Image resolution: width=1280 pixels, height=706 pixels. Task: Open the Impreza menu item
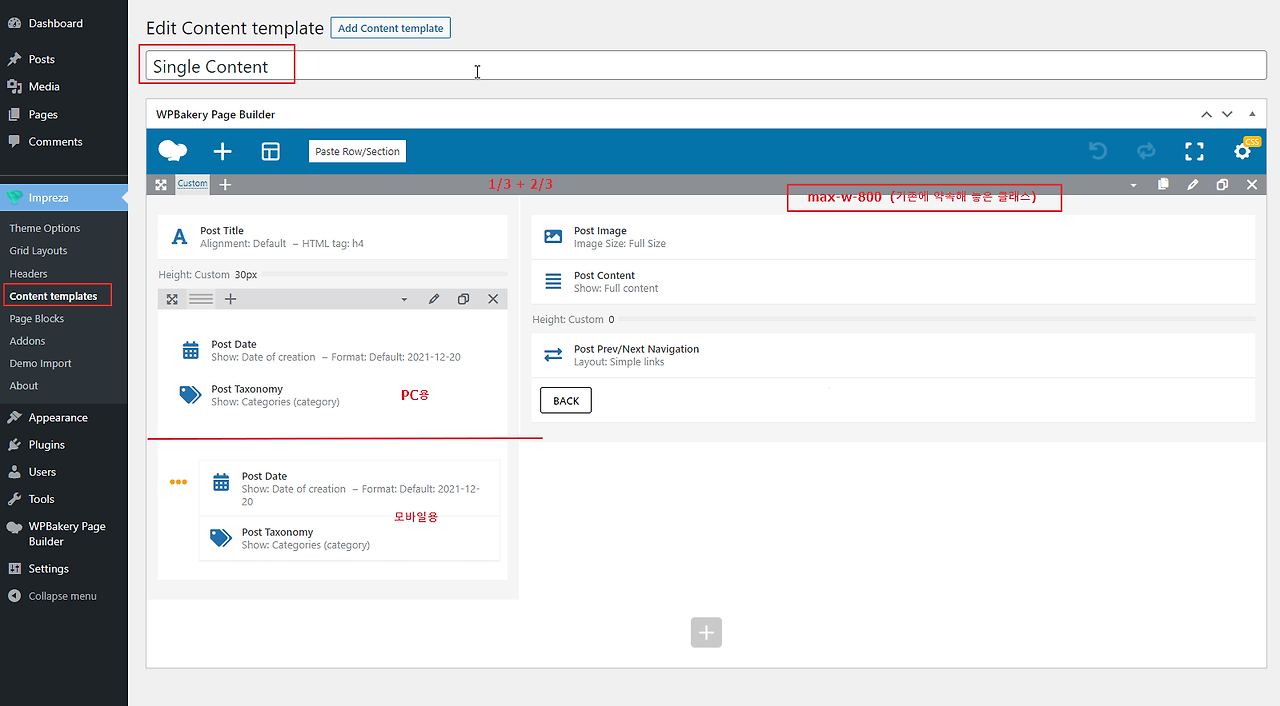[x=64, y=197]
